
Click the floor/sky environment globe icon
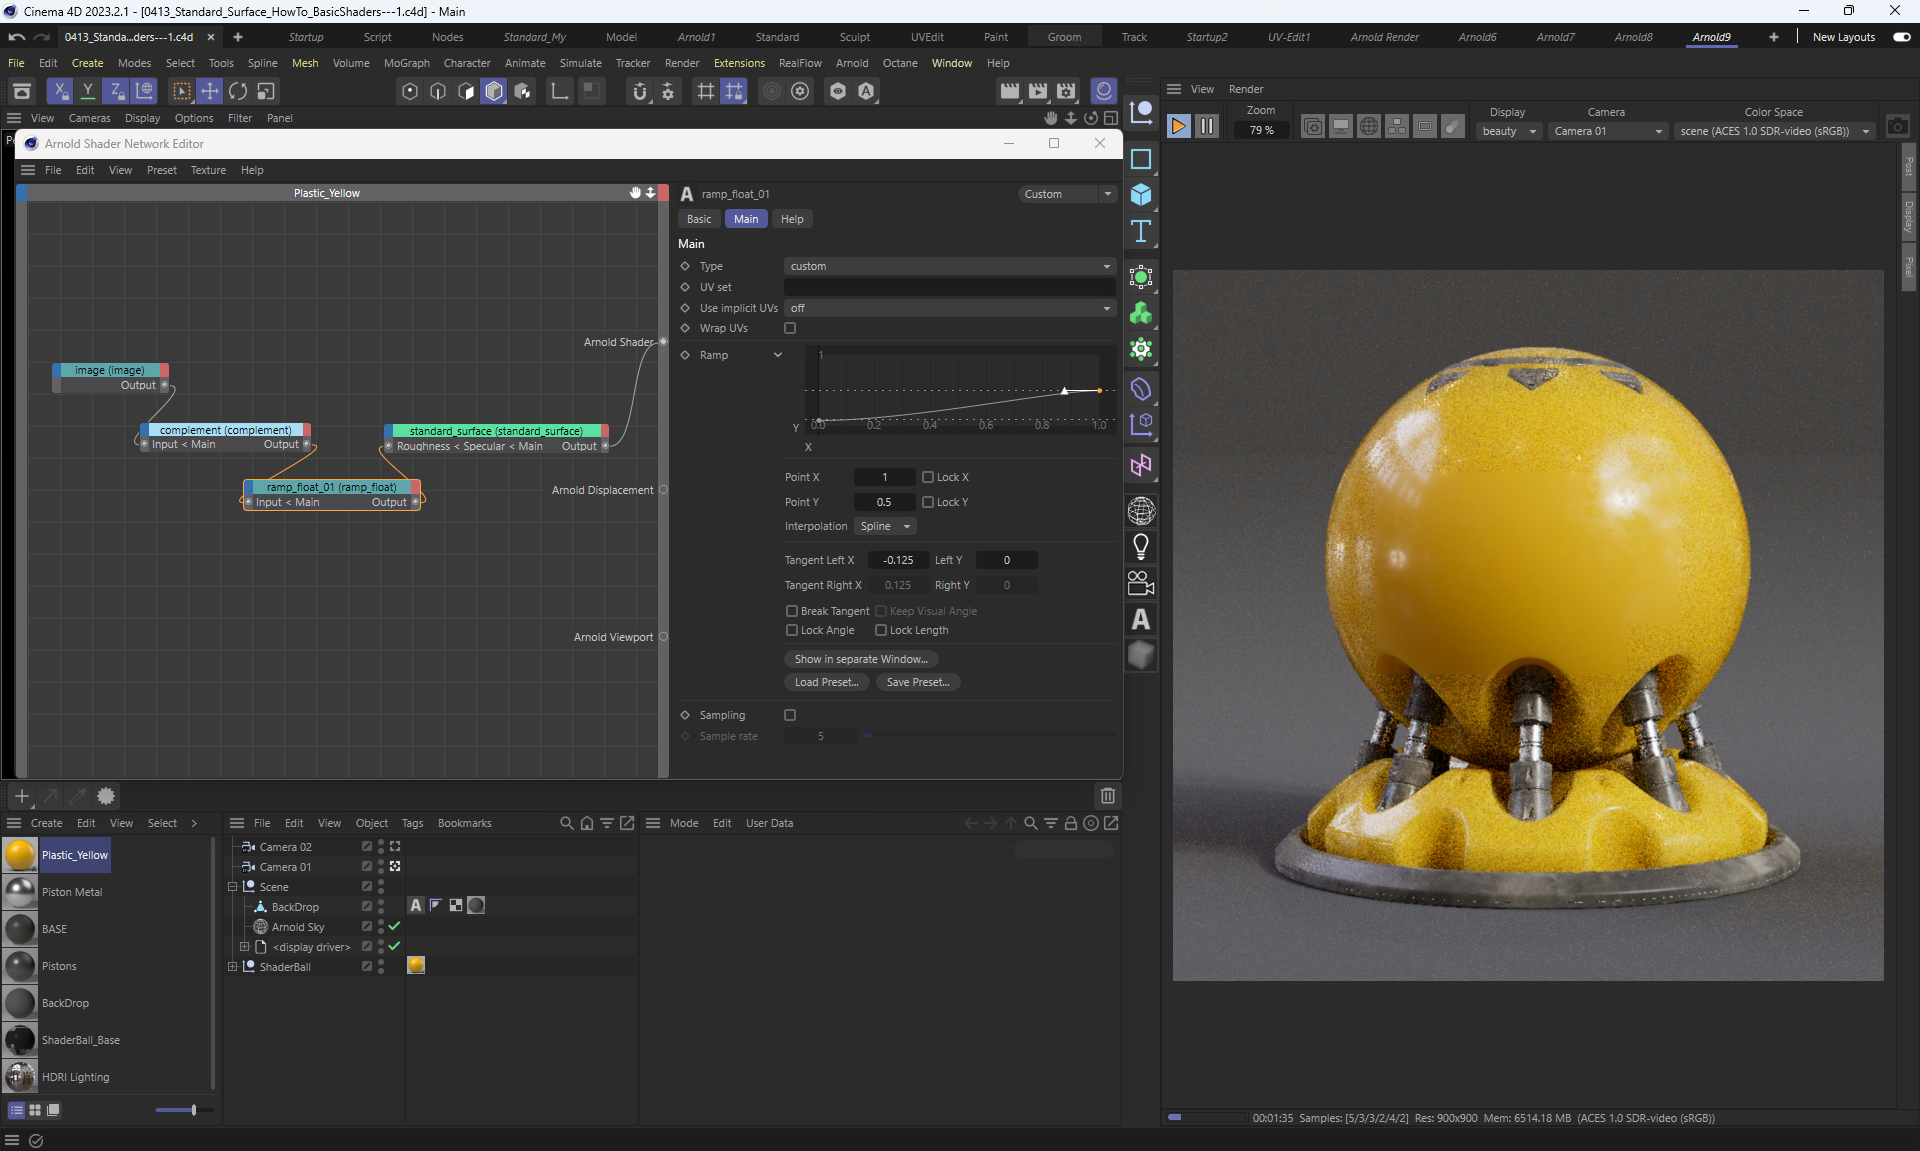click(x=1141, y=511)
